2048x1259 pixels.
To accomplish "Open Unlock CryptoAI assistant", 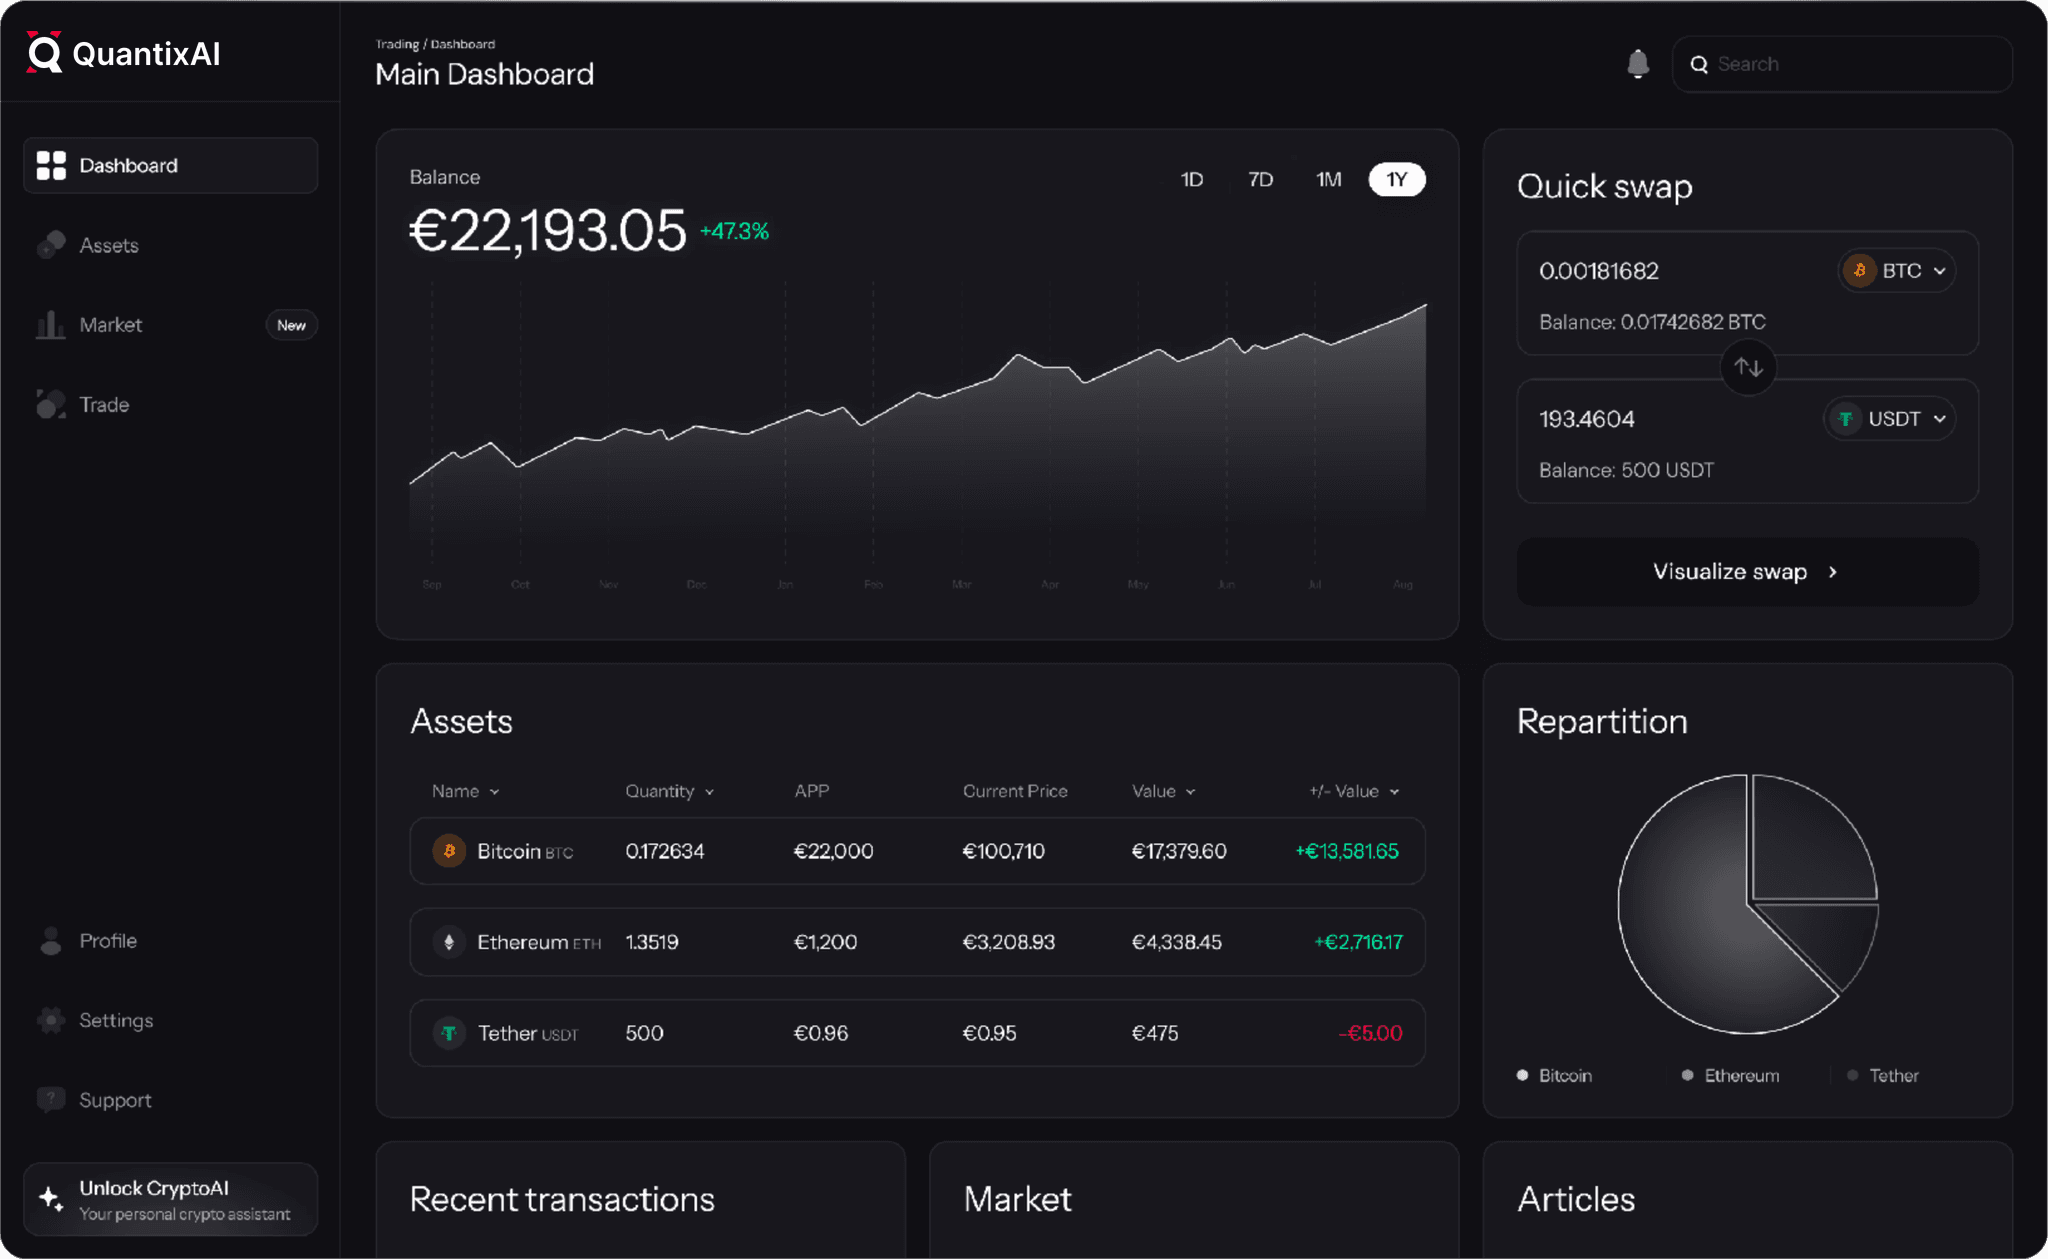I will pyautogui.click(x=170, y=1198).
